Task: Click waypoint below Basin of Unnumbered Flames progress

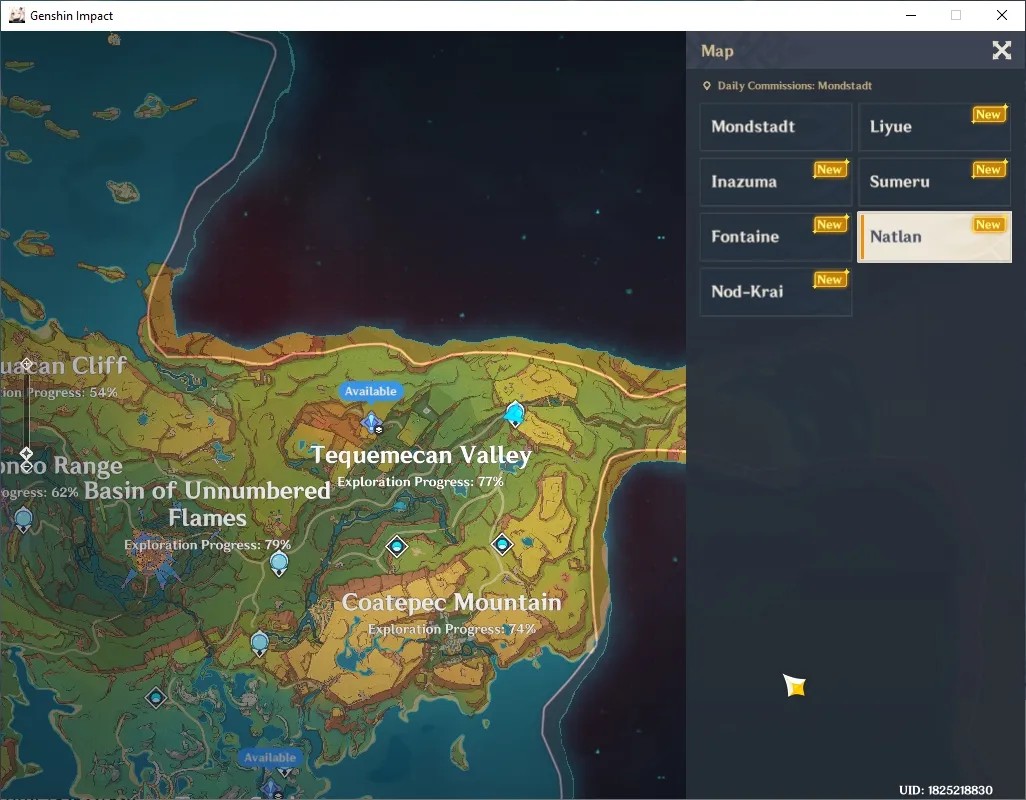Action: (x=279, y=563)
